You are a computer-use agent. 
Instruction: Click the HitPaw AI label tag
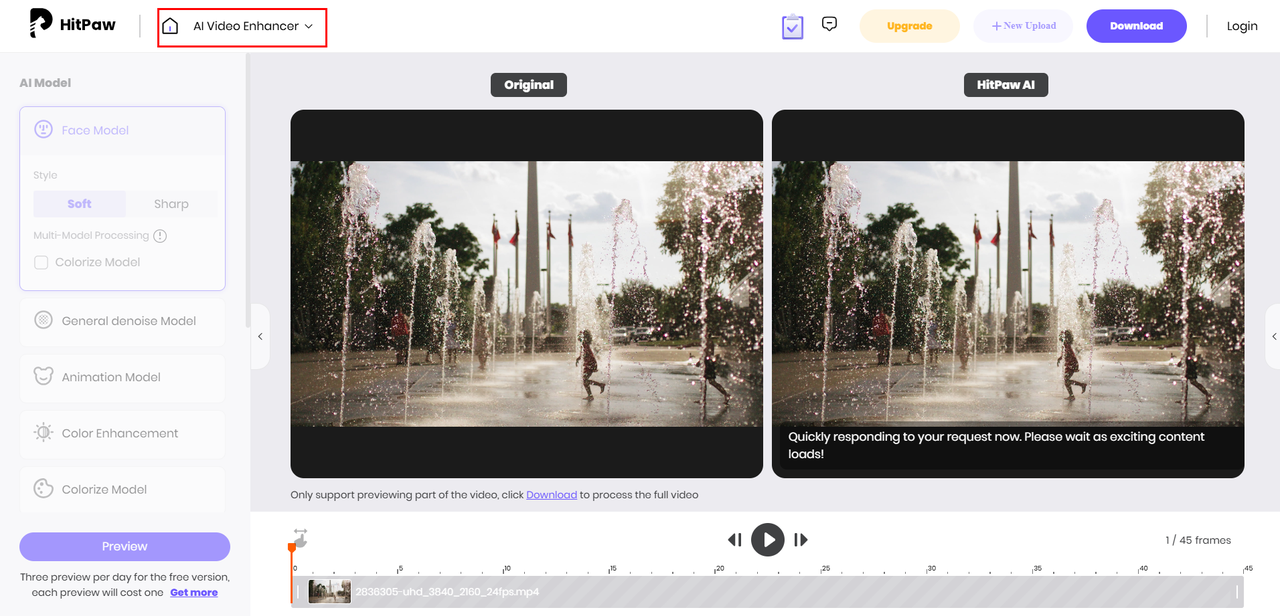pos(1006,85)
